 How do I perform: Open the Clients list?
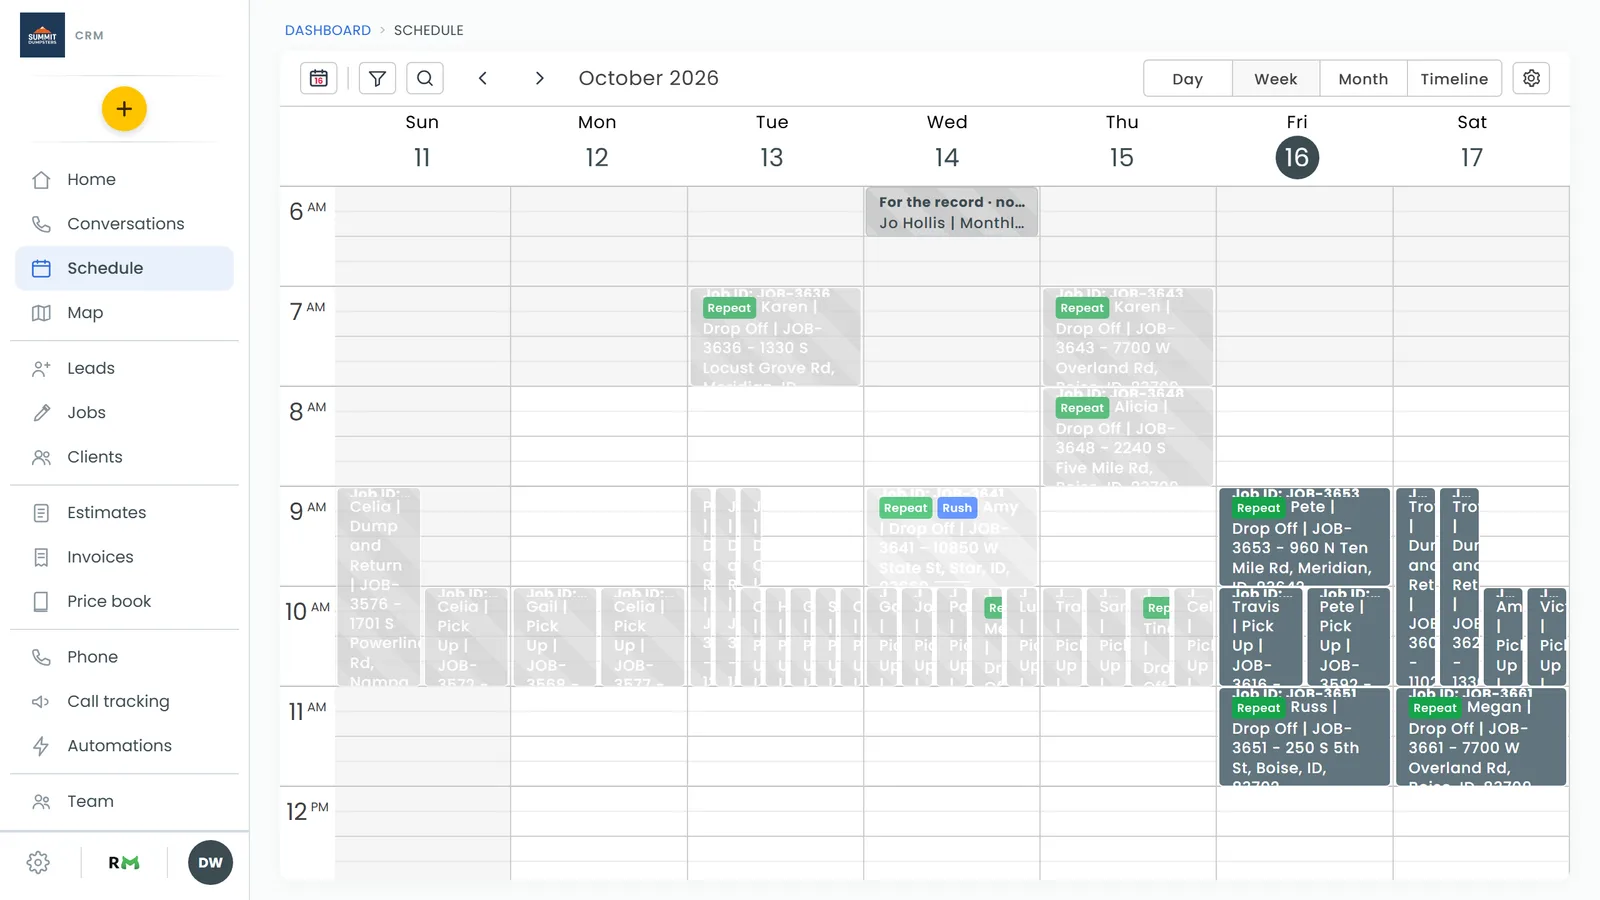pyautogui.click(x=124, y=457)
